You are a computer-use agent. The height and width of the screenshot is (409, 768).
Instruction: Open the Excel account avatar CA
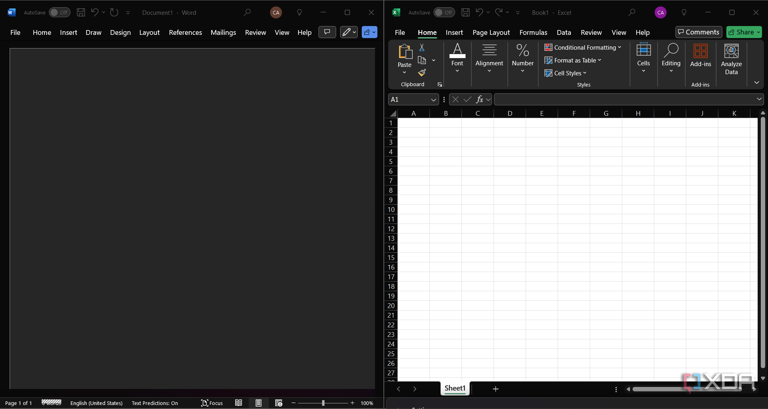660,13
